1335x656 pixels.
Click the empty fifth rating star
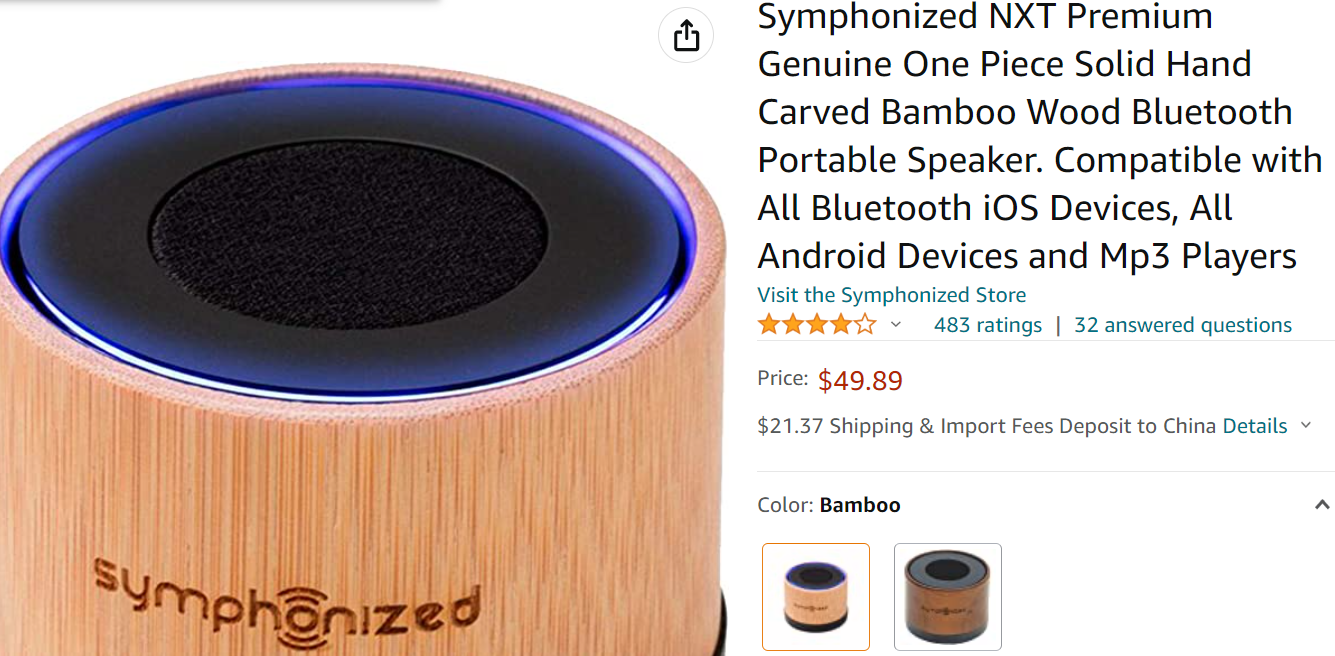tap(865, 325)
